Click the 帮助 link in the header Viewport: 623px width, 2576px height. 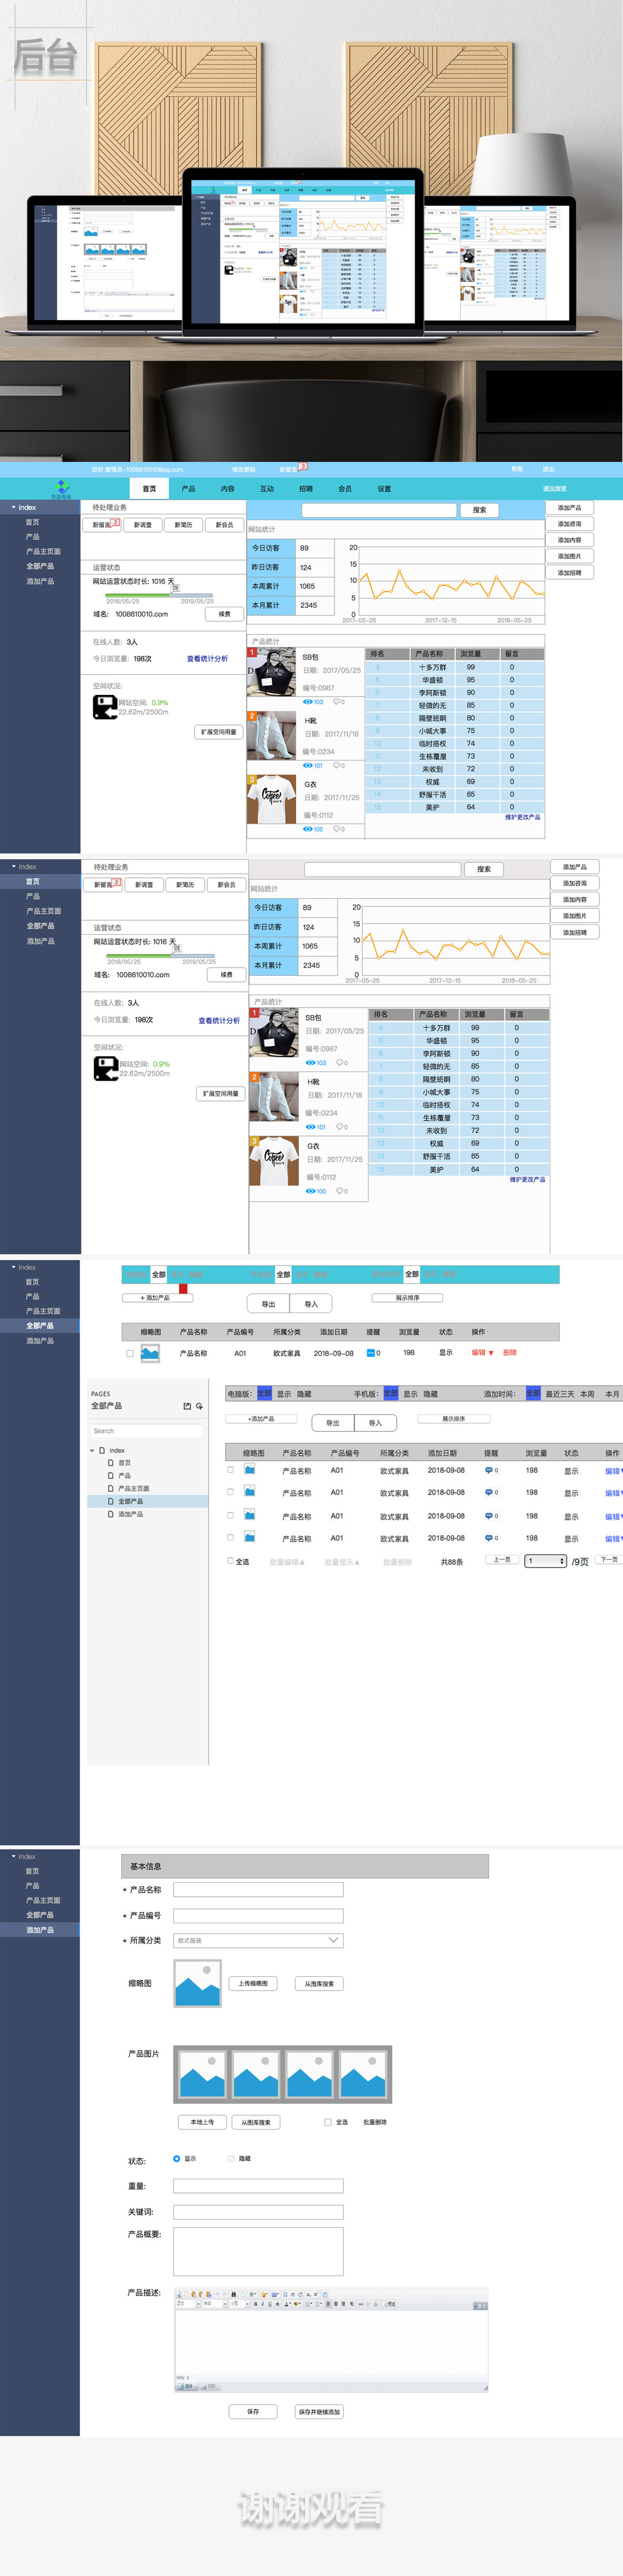517,469
